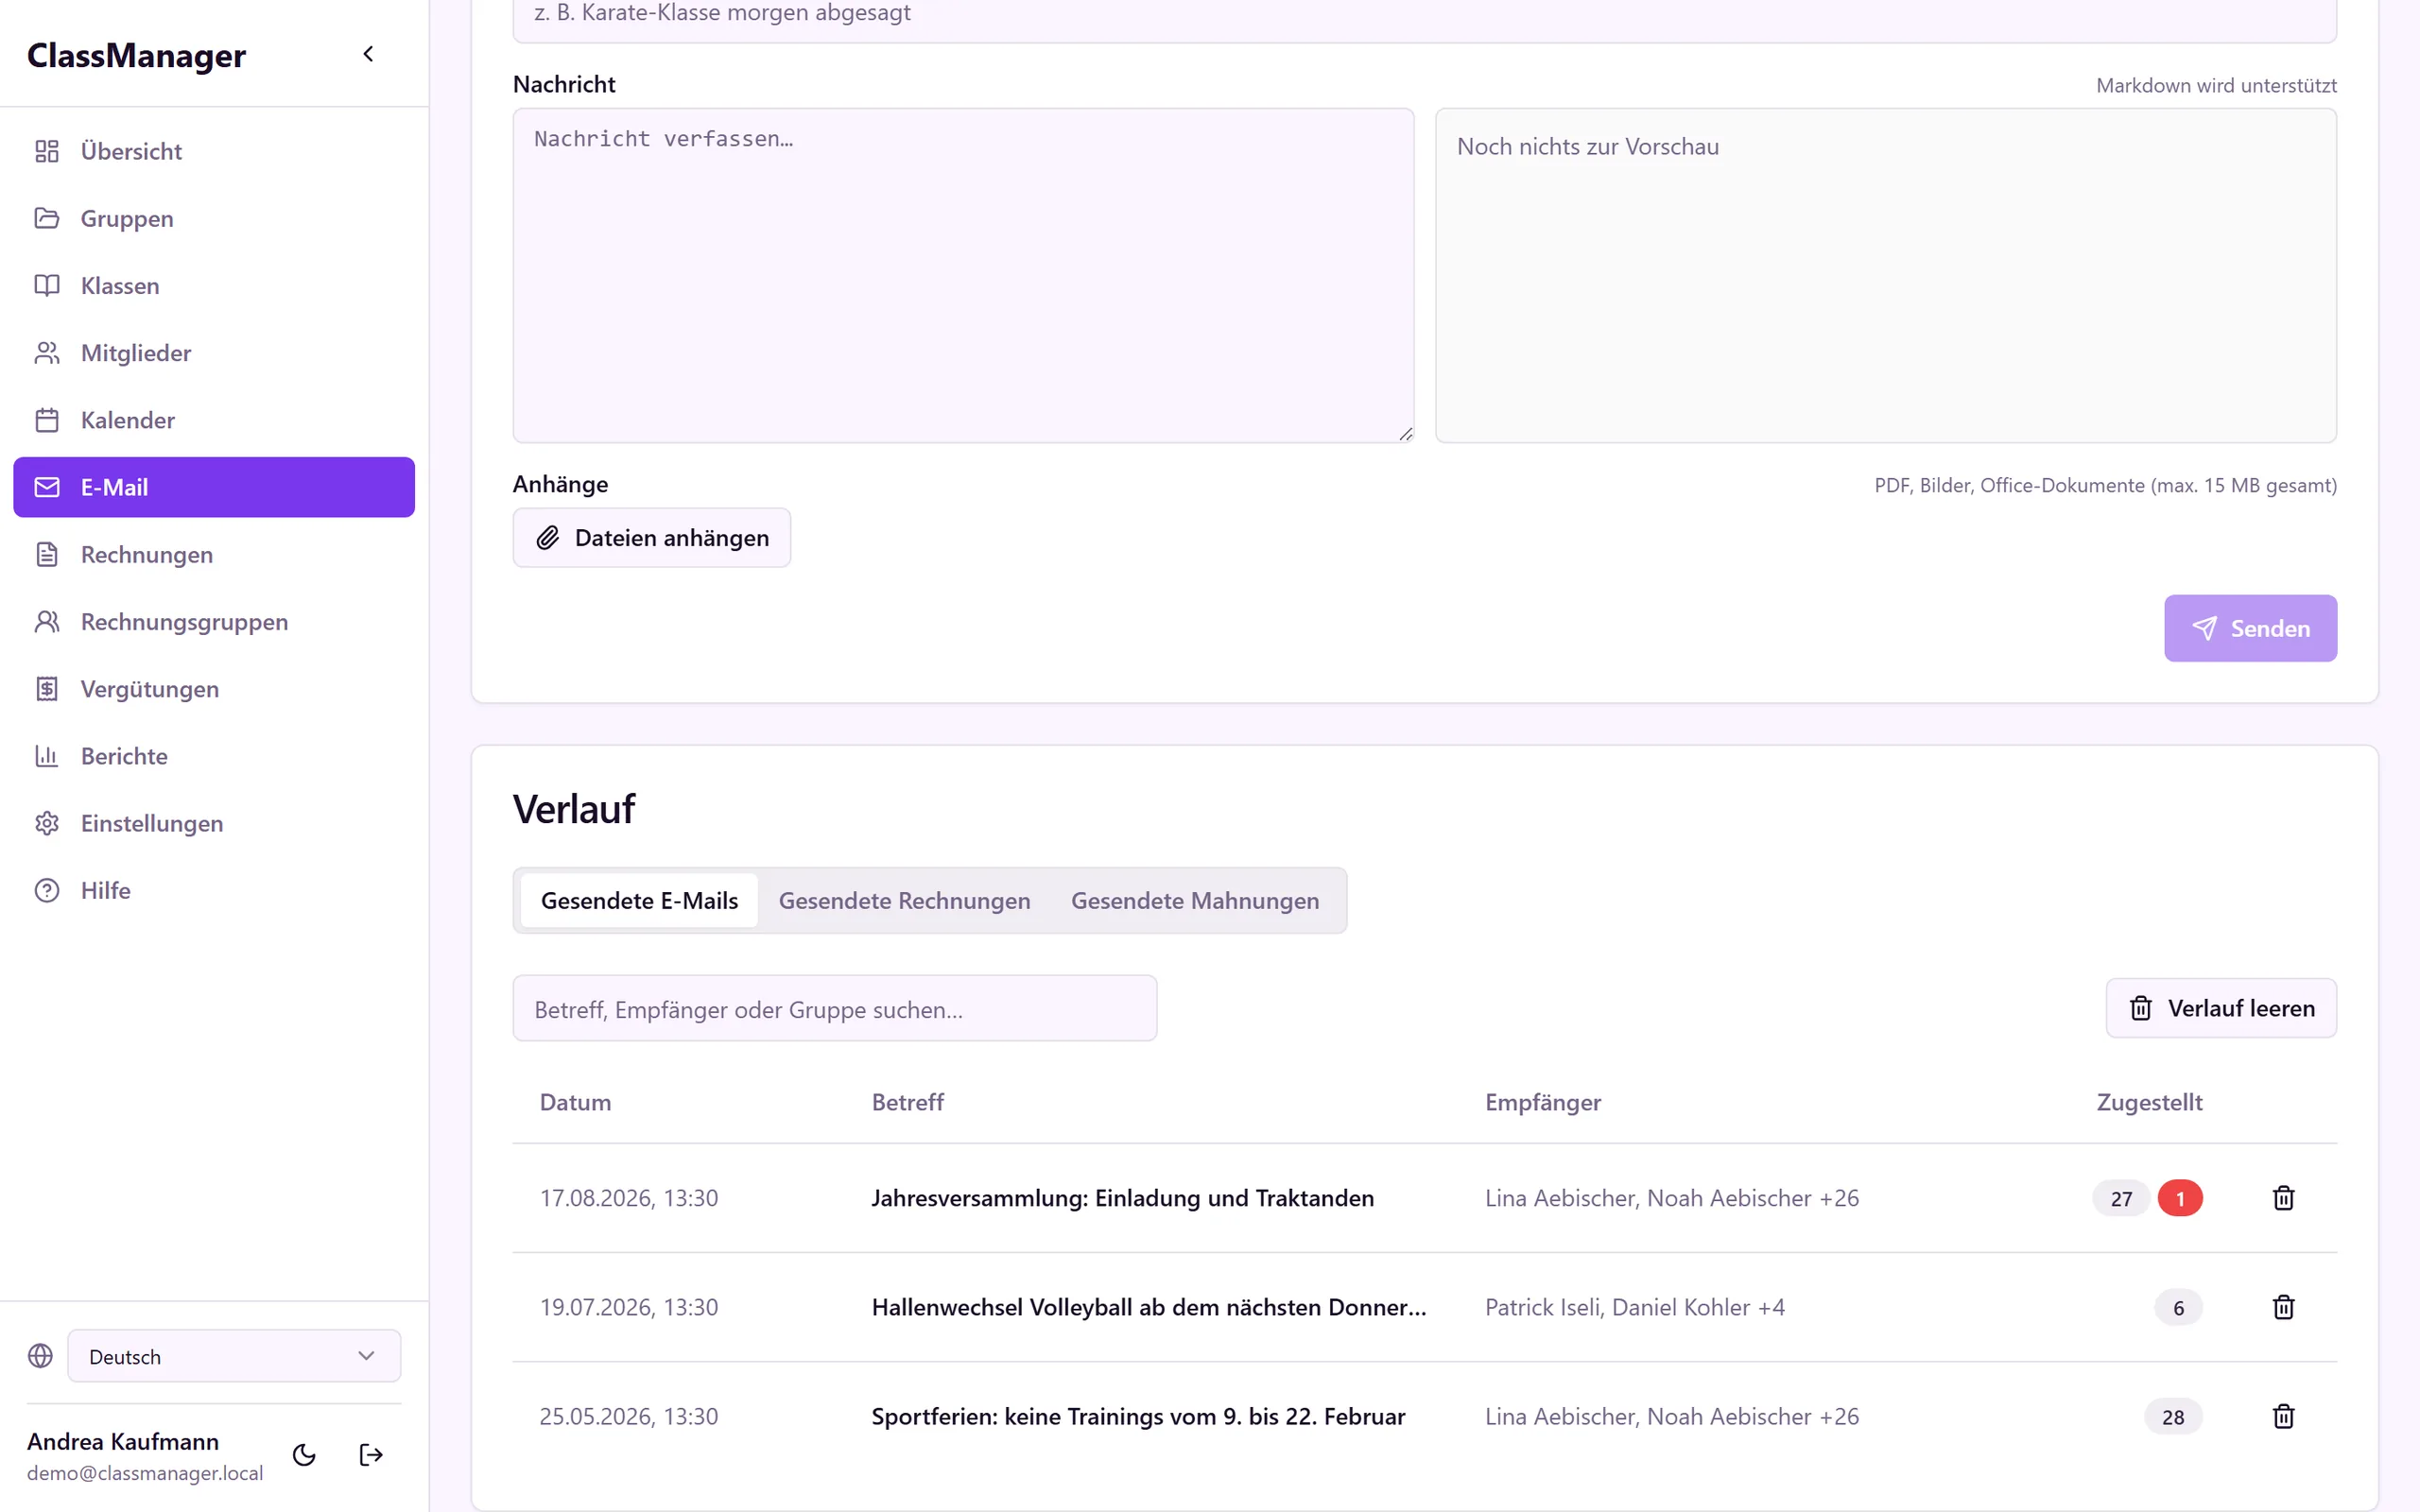
Task: Click the red failed badge showing 1
Action: click(x=2180, y=1198)
